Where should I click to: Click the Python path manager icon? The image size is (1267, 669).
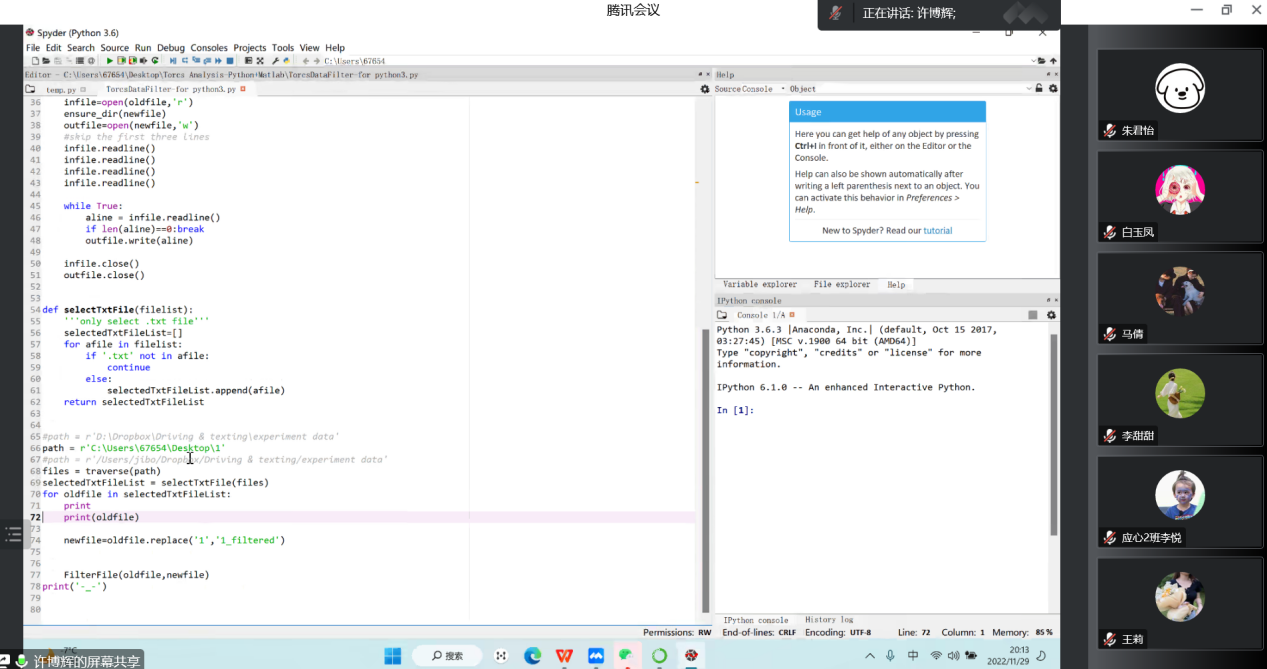point(286,61)
